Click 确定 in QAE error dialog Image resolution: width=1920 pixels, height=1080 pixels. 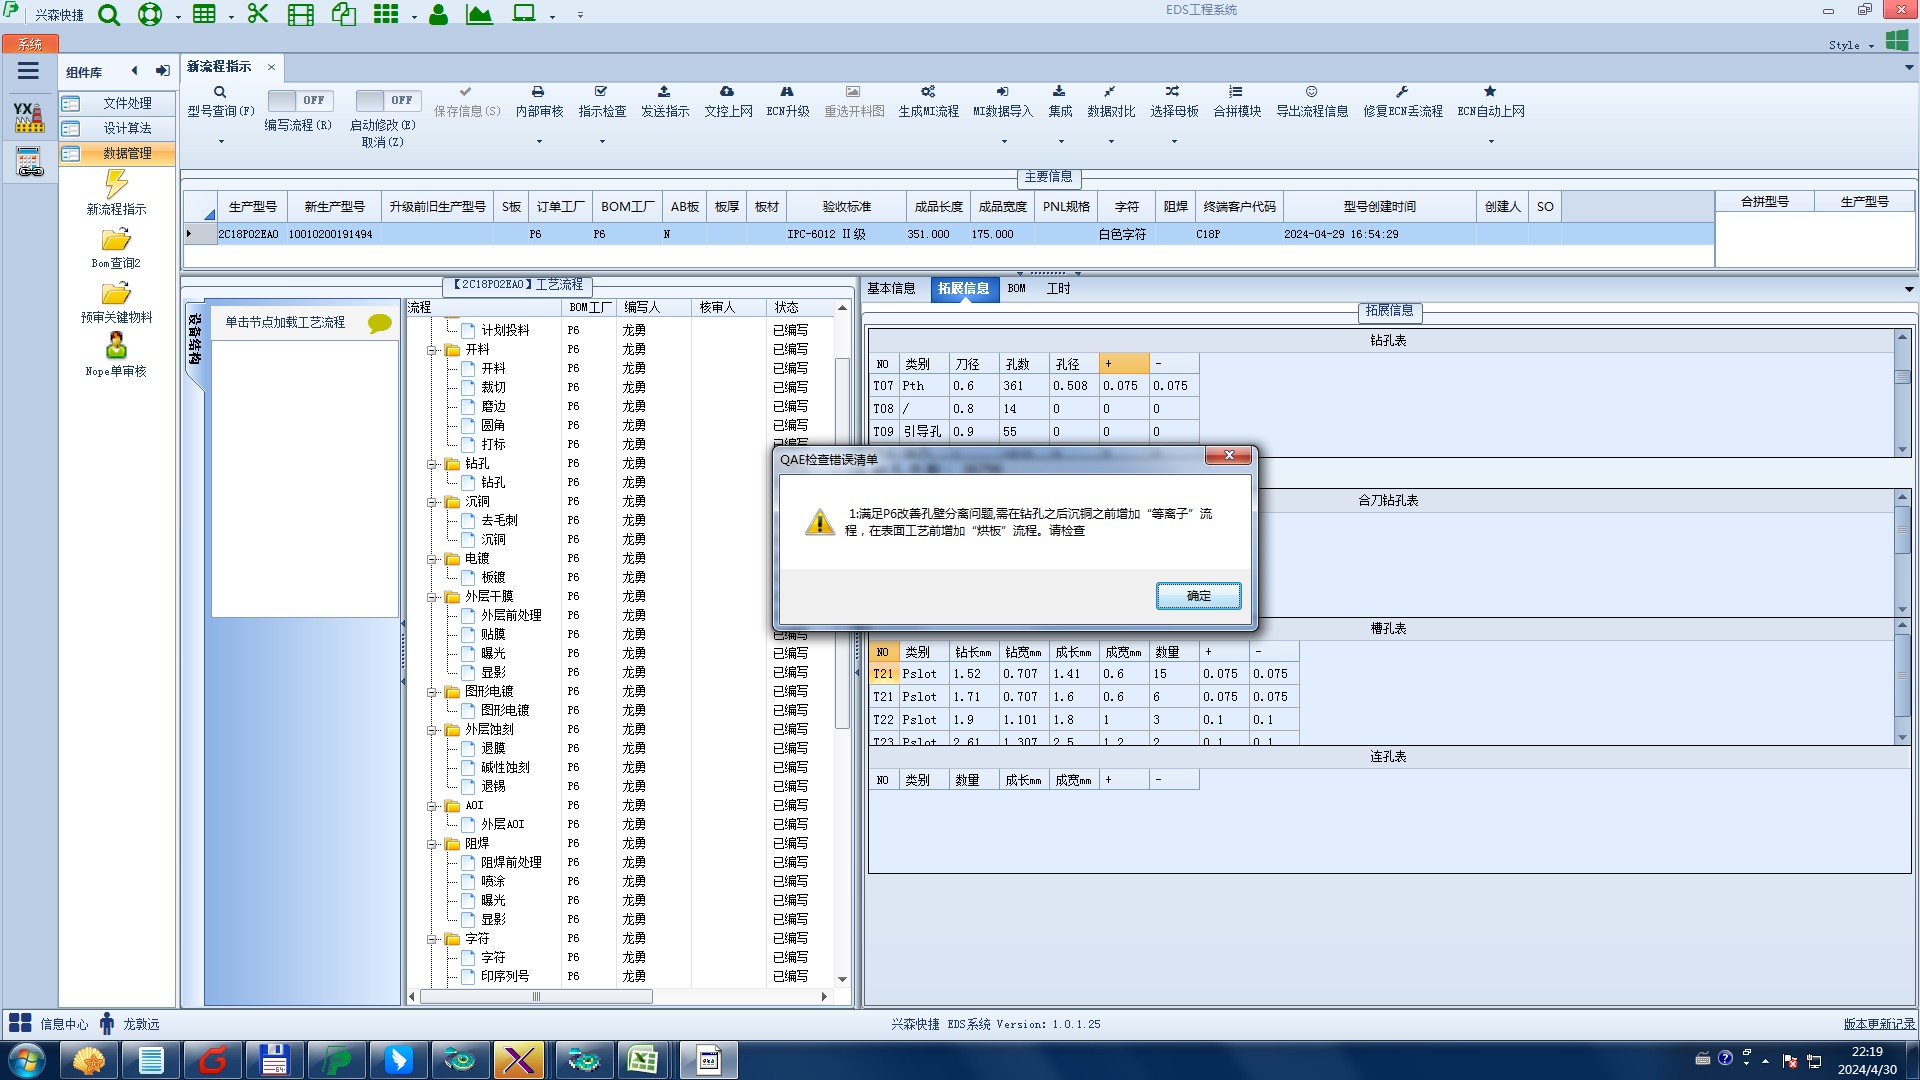(1198, 596)
